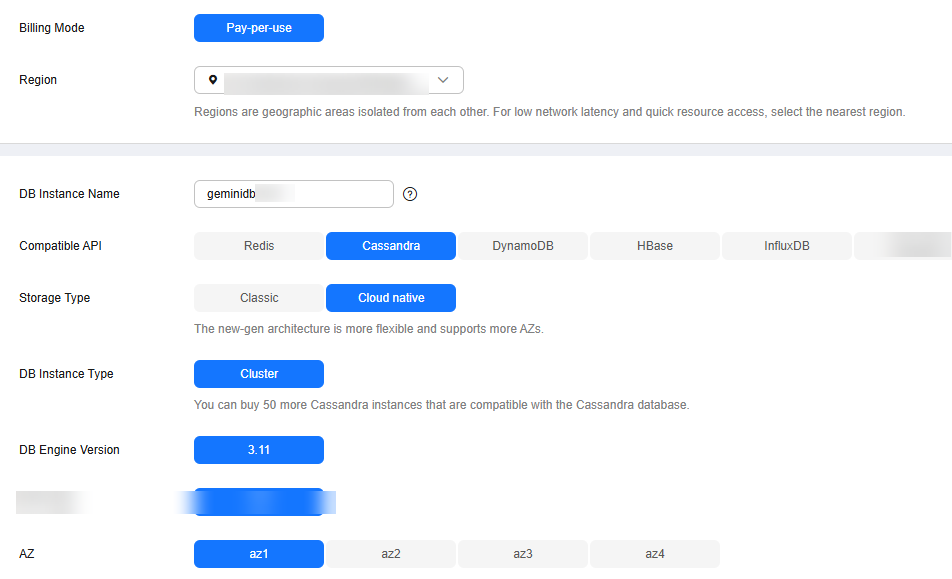
Task: Click the location pin icon in Region field
Action: [x=212, y=80]
